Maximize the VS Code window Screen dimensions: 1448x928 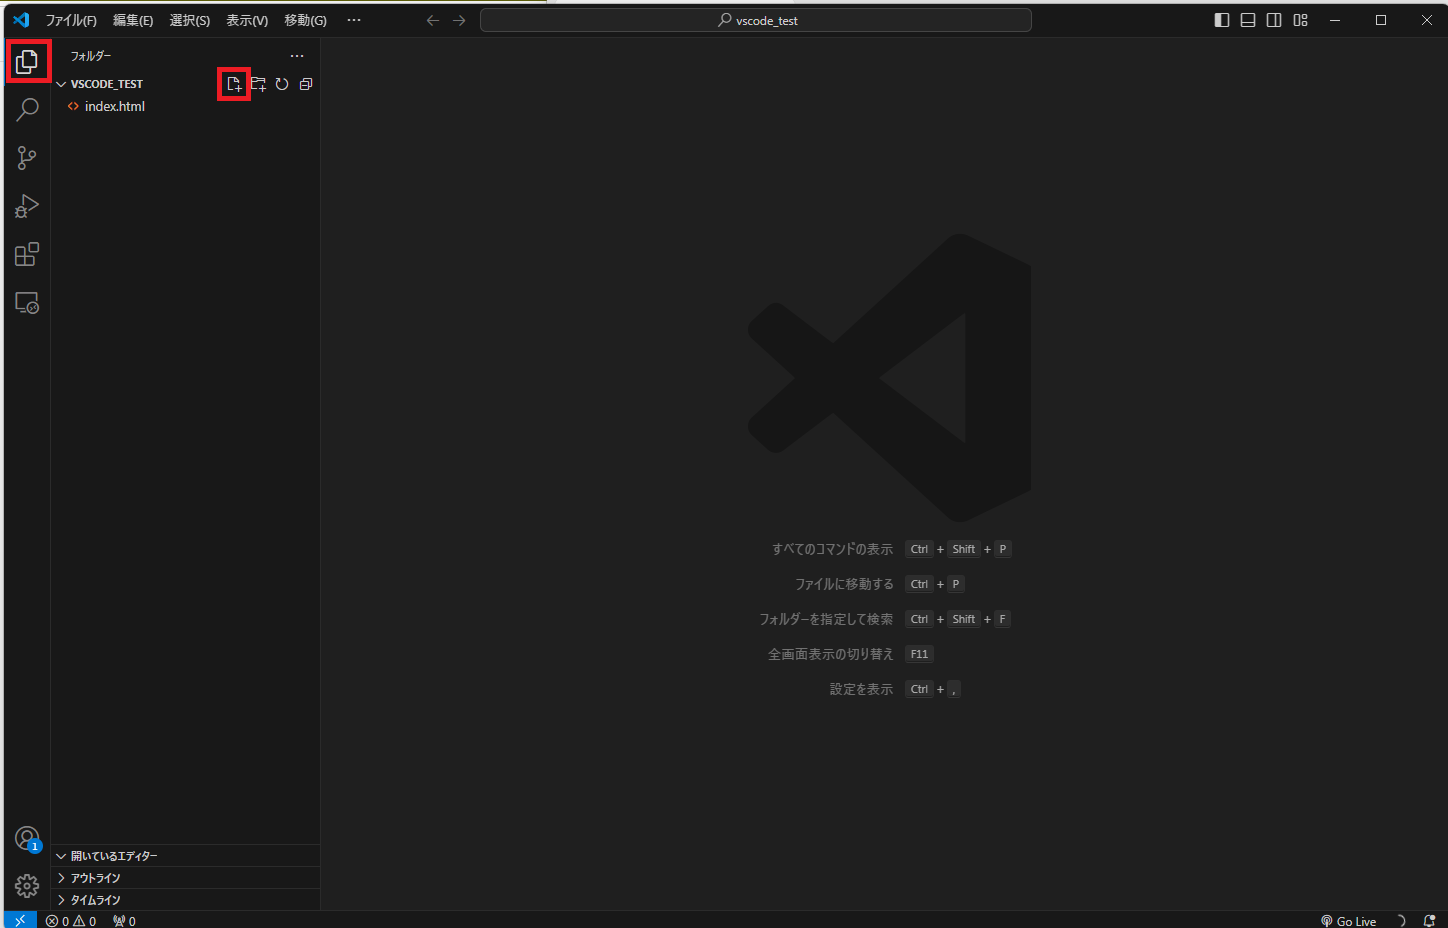pos(1381,20)
